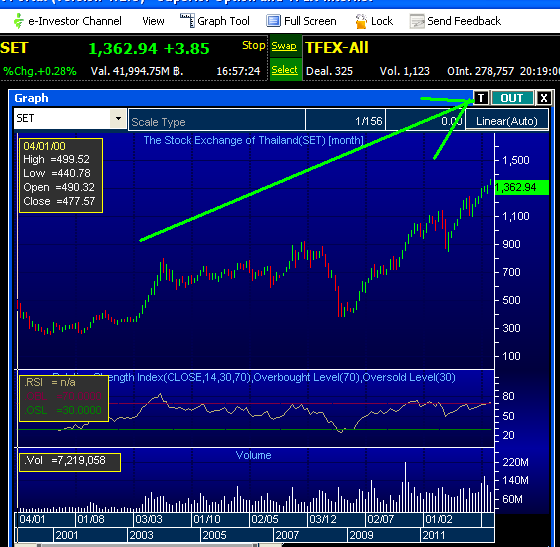
Task: Click the e-Investor Channel green icon
Action: click(18, 21)
